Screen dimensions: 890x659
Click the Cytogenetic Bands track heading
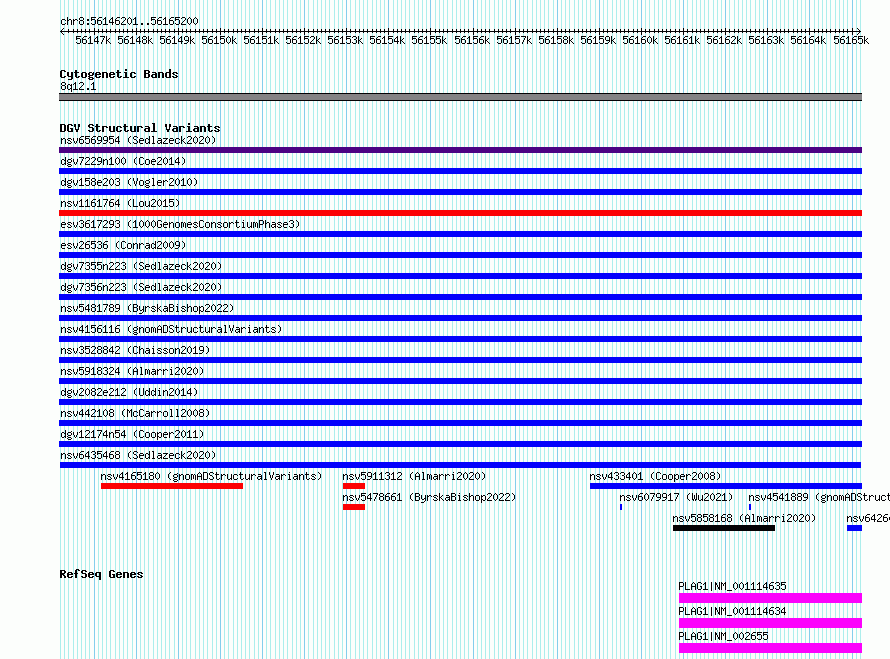119,74
